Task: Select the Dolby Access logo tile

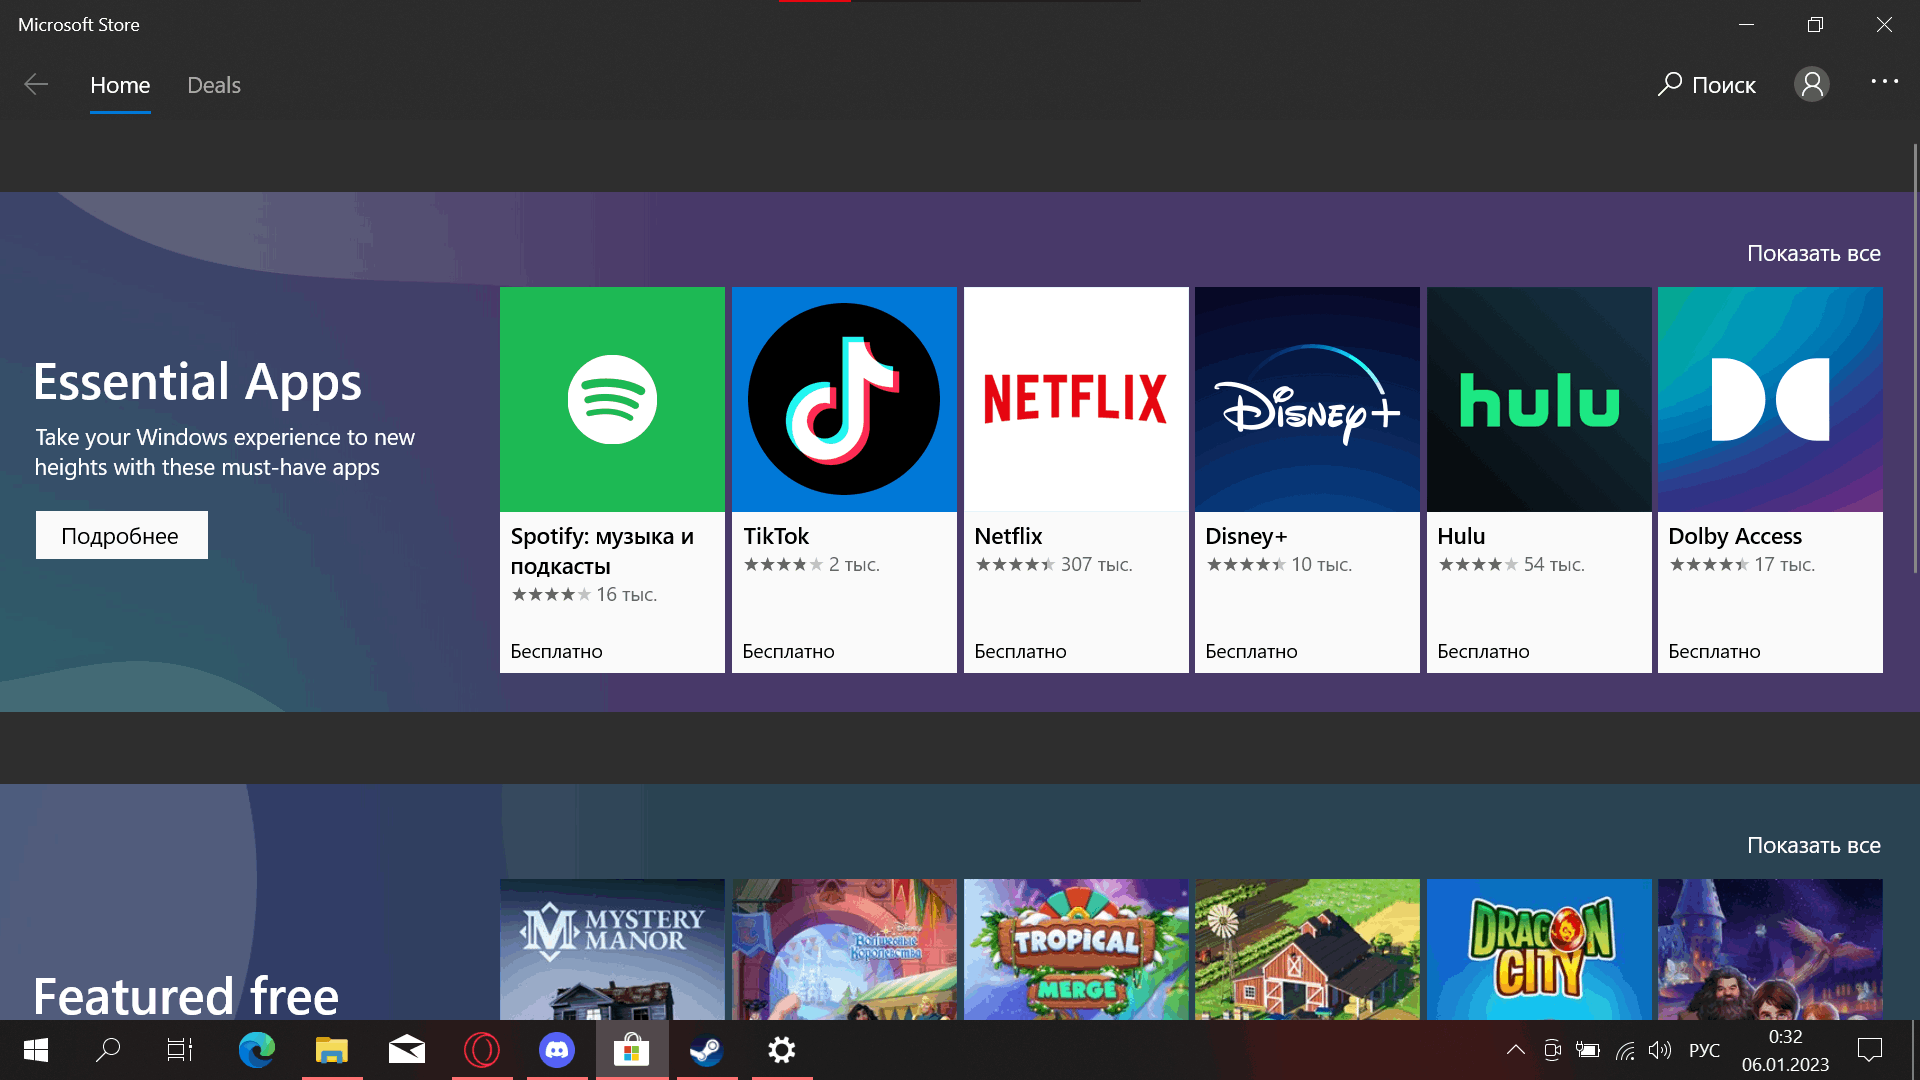Action: coord(1770,399)
